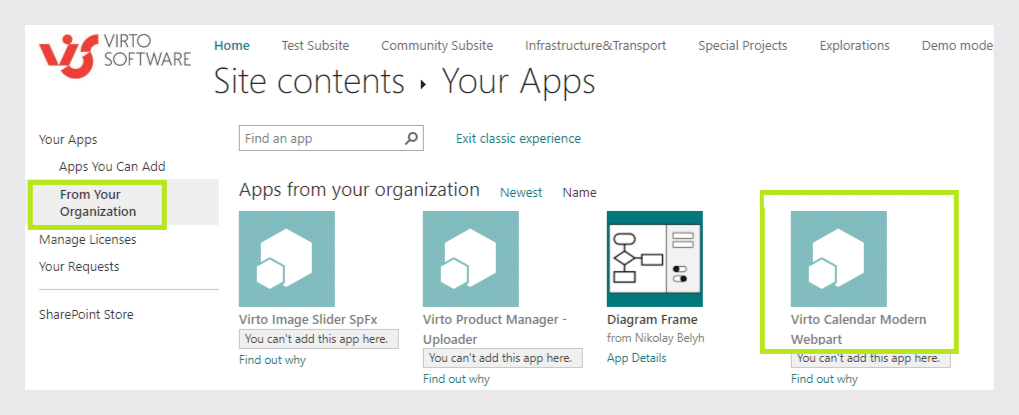This screenshot has width=1019, height=415.
Task: Open the Special Projects tab
Action: [x=743, y=45]
